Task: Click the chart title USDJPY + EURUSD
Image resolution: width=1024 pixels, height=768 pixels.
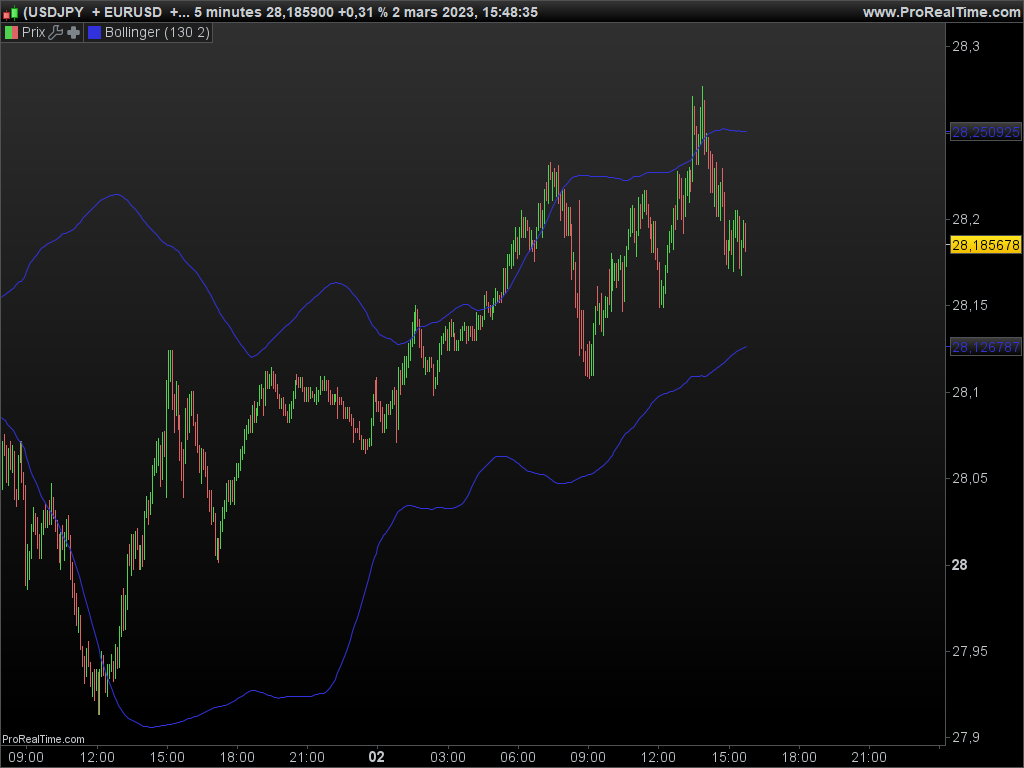Action: pos(93,12)
